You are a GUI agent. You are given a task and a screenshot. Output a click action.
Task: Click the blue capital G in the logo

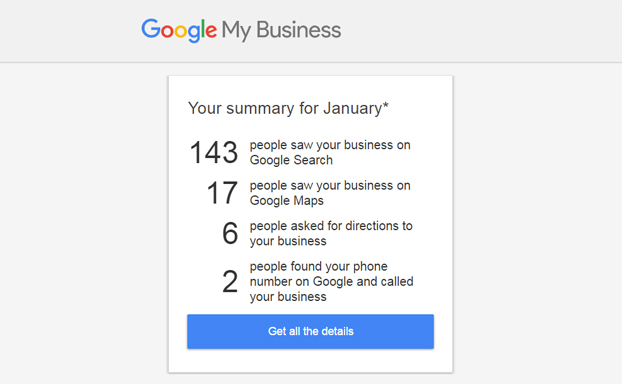pos(151,29)
